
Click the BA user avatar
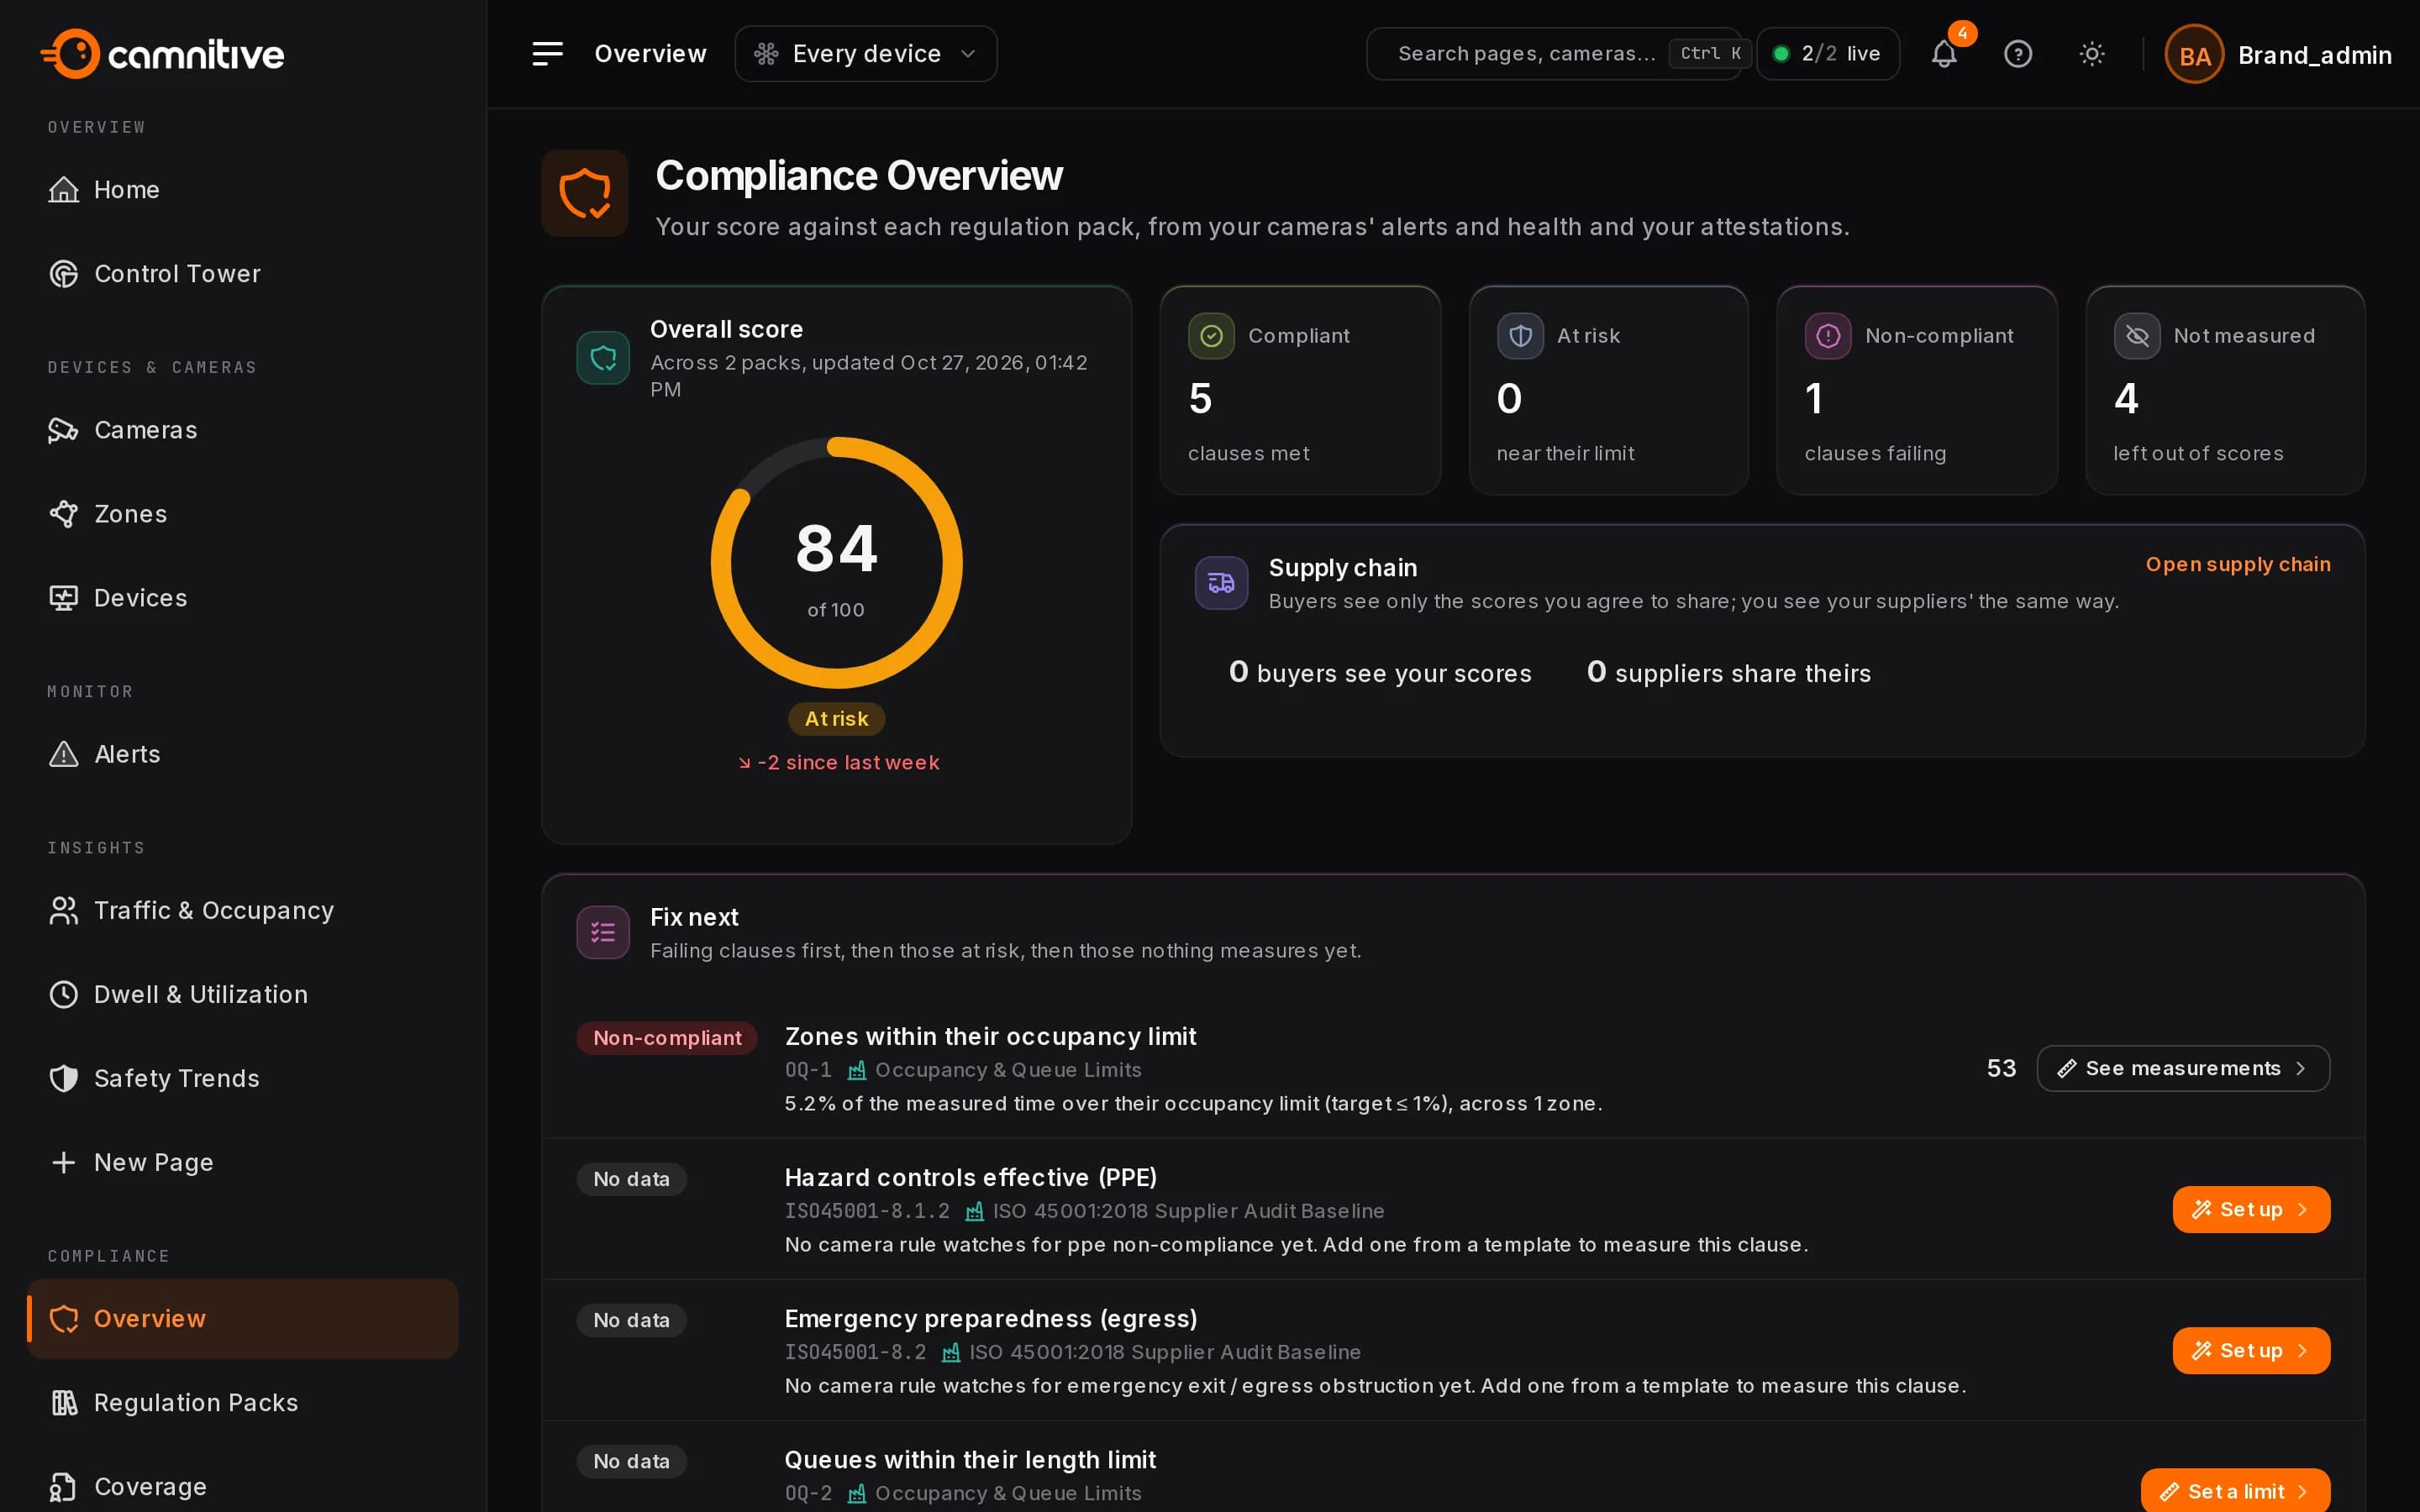[x=2193, y=55]
